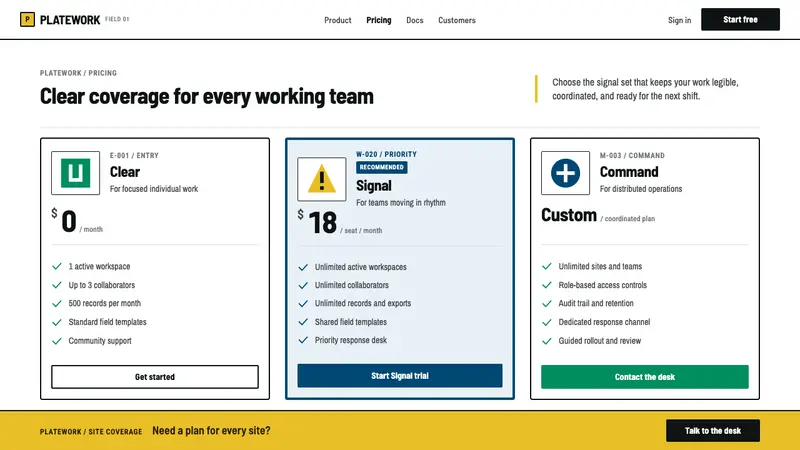
Task: Click 'For teams moving in rhythm' text
Action: tap(401, 203)
